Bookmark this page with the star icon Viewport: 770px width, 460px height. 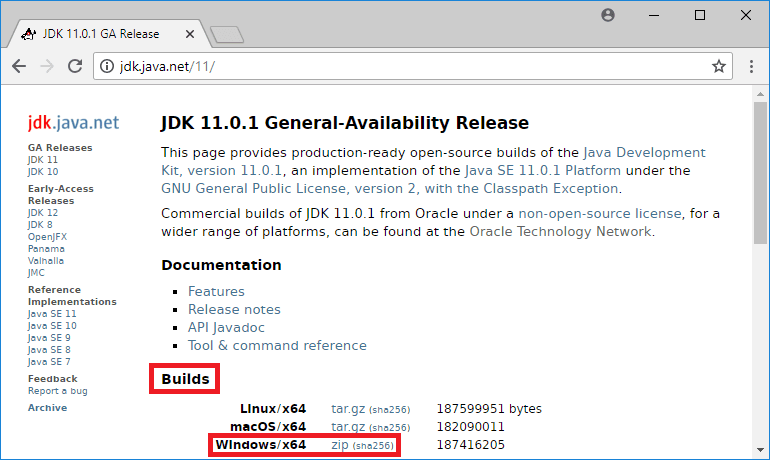(718, 66)
